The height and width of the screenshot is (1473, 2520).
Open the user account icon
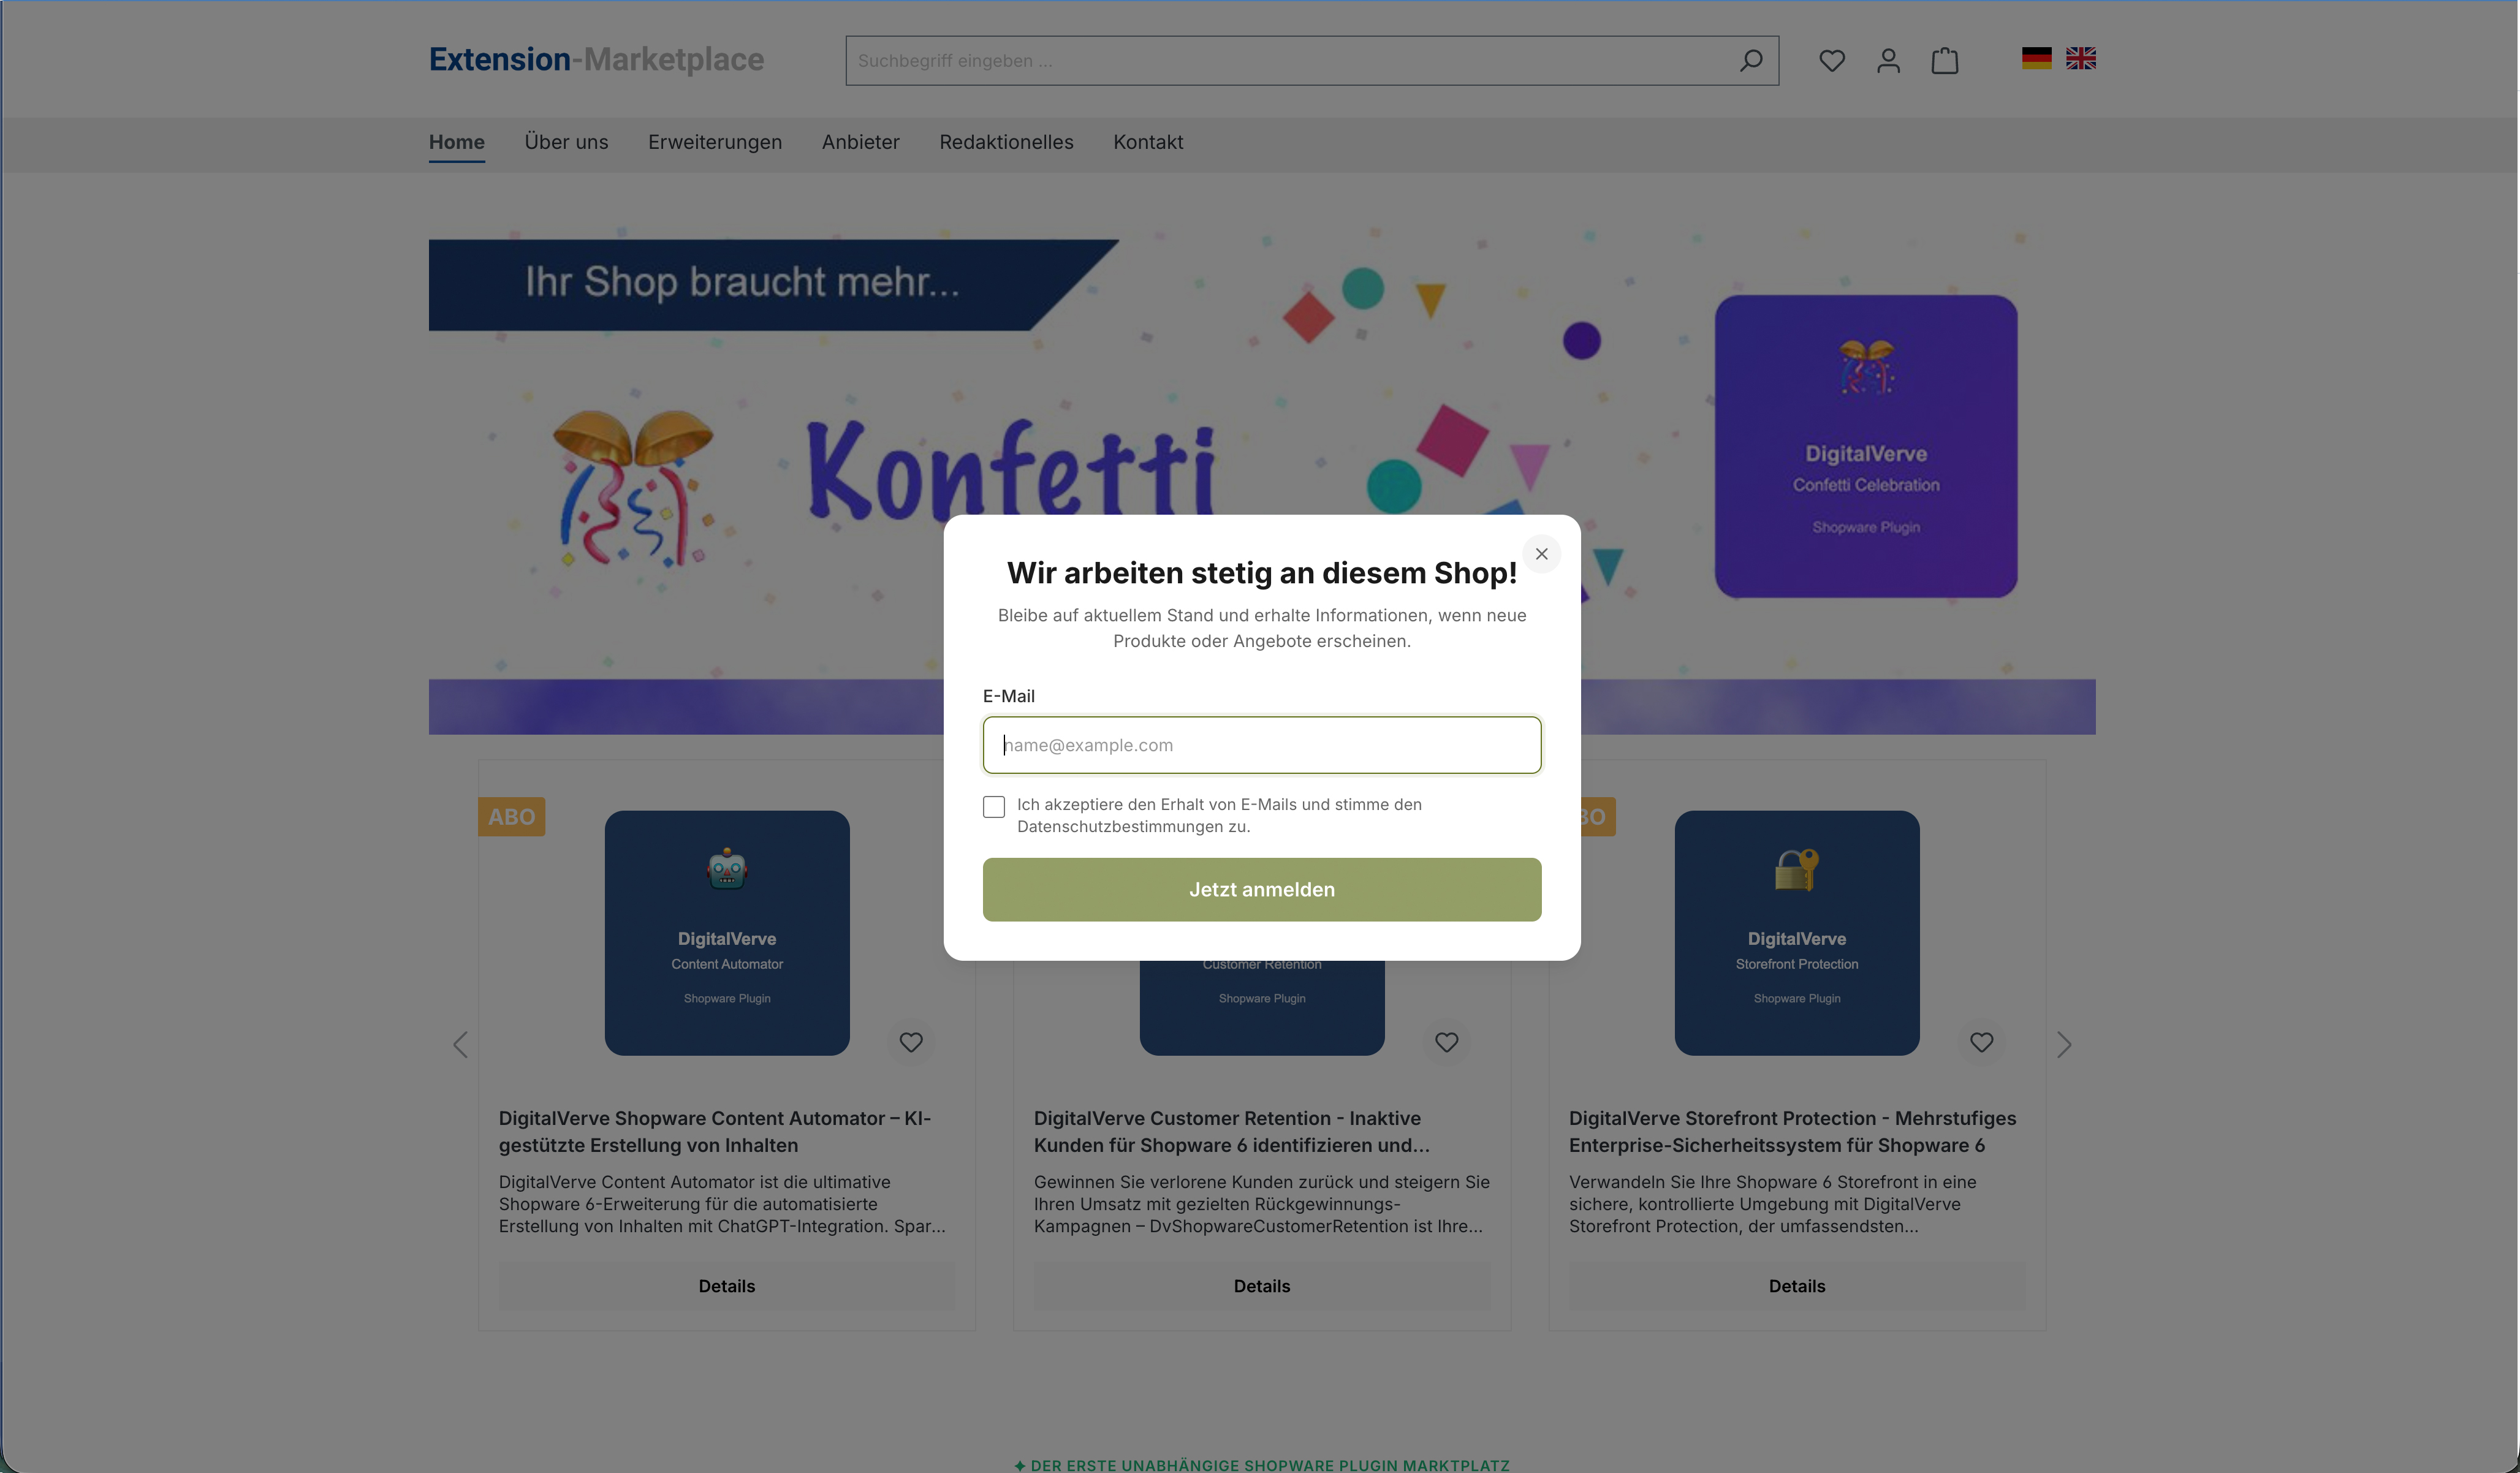point(1888,61)
